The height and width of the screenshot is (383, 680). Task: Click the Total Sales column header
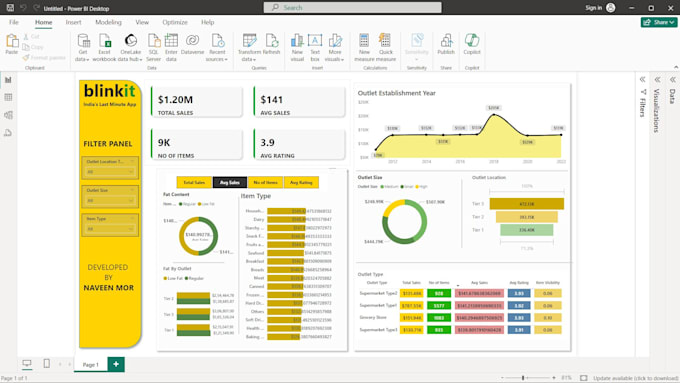point(411,282)
